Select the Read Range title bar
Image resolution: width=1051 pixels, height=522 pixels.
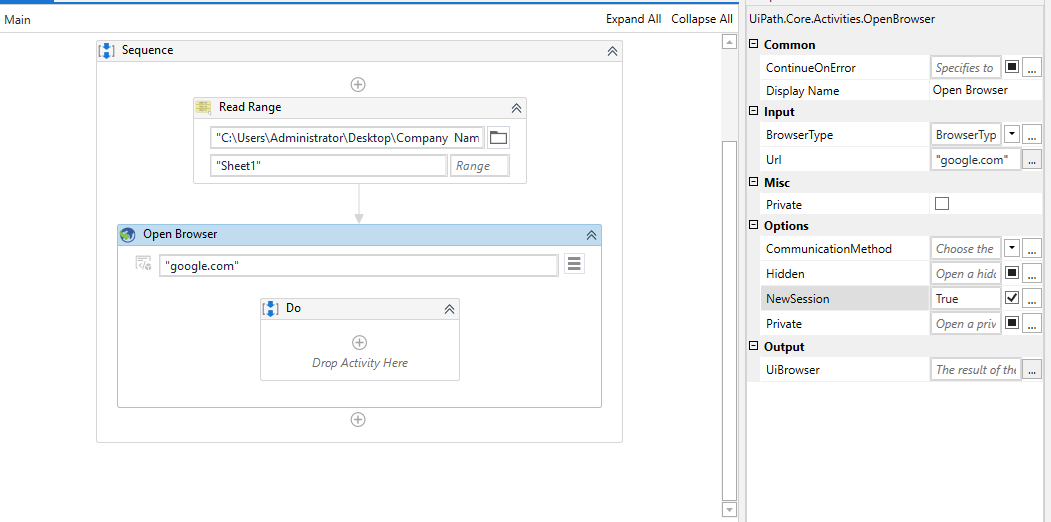(359, 107)
